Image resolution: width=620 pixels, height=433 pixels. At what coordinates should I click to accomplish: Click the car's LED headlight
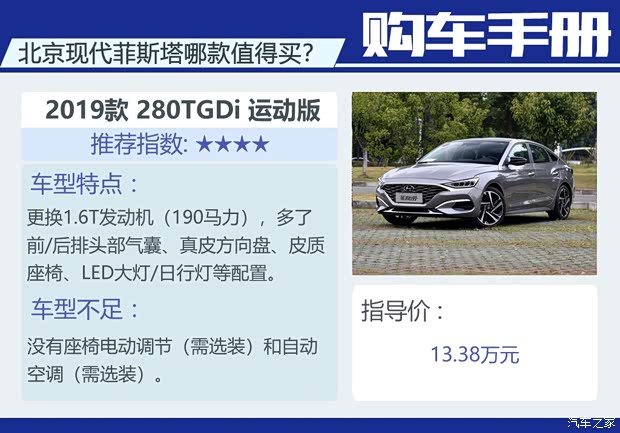click(463, 183)
